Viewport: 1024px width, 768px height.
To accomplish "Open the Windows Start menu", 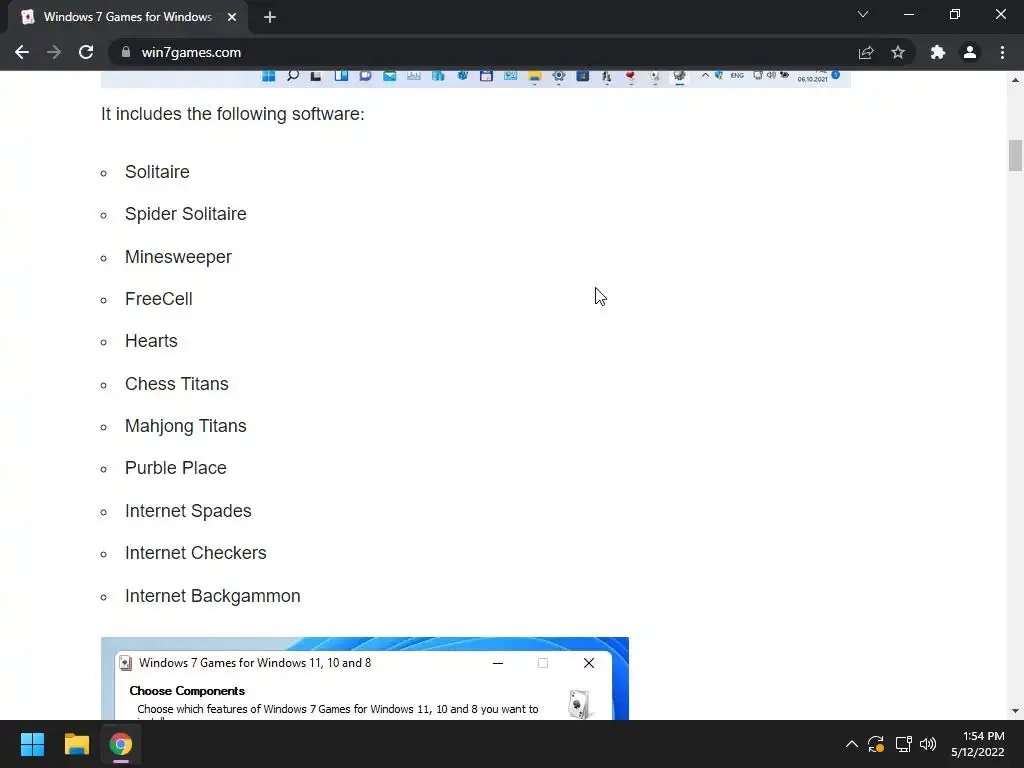I will coord(32,744).
